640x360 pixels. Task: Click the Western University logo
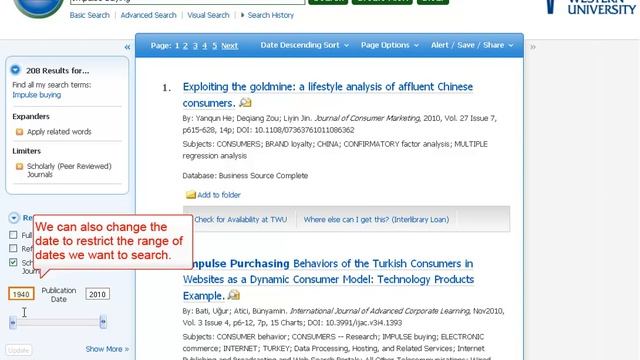coord(590,7)
